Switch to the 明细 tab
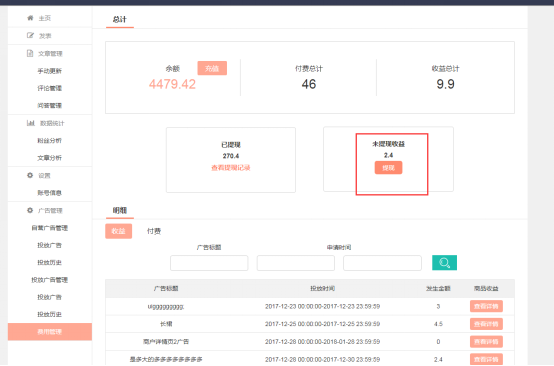 120,211
